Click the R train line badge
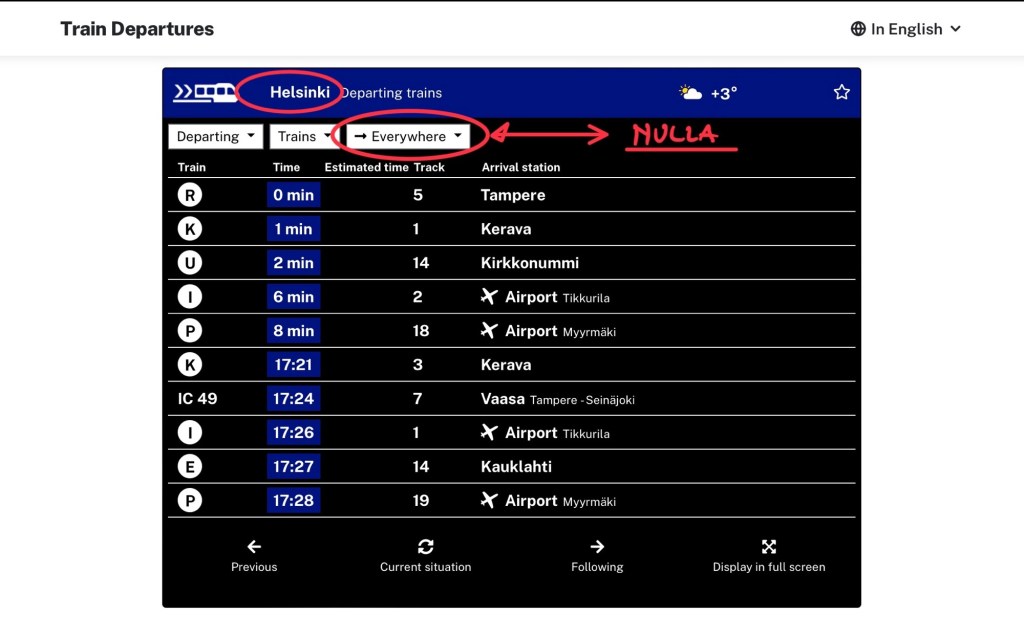This screenshot has width=1024, height=618. point(189,195)
